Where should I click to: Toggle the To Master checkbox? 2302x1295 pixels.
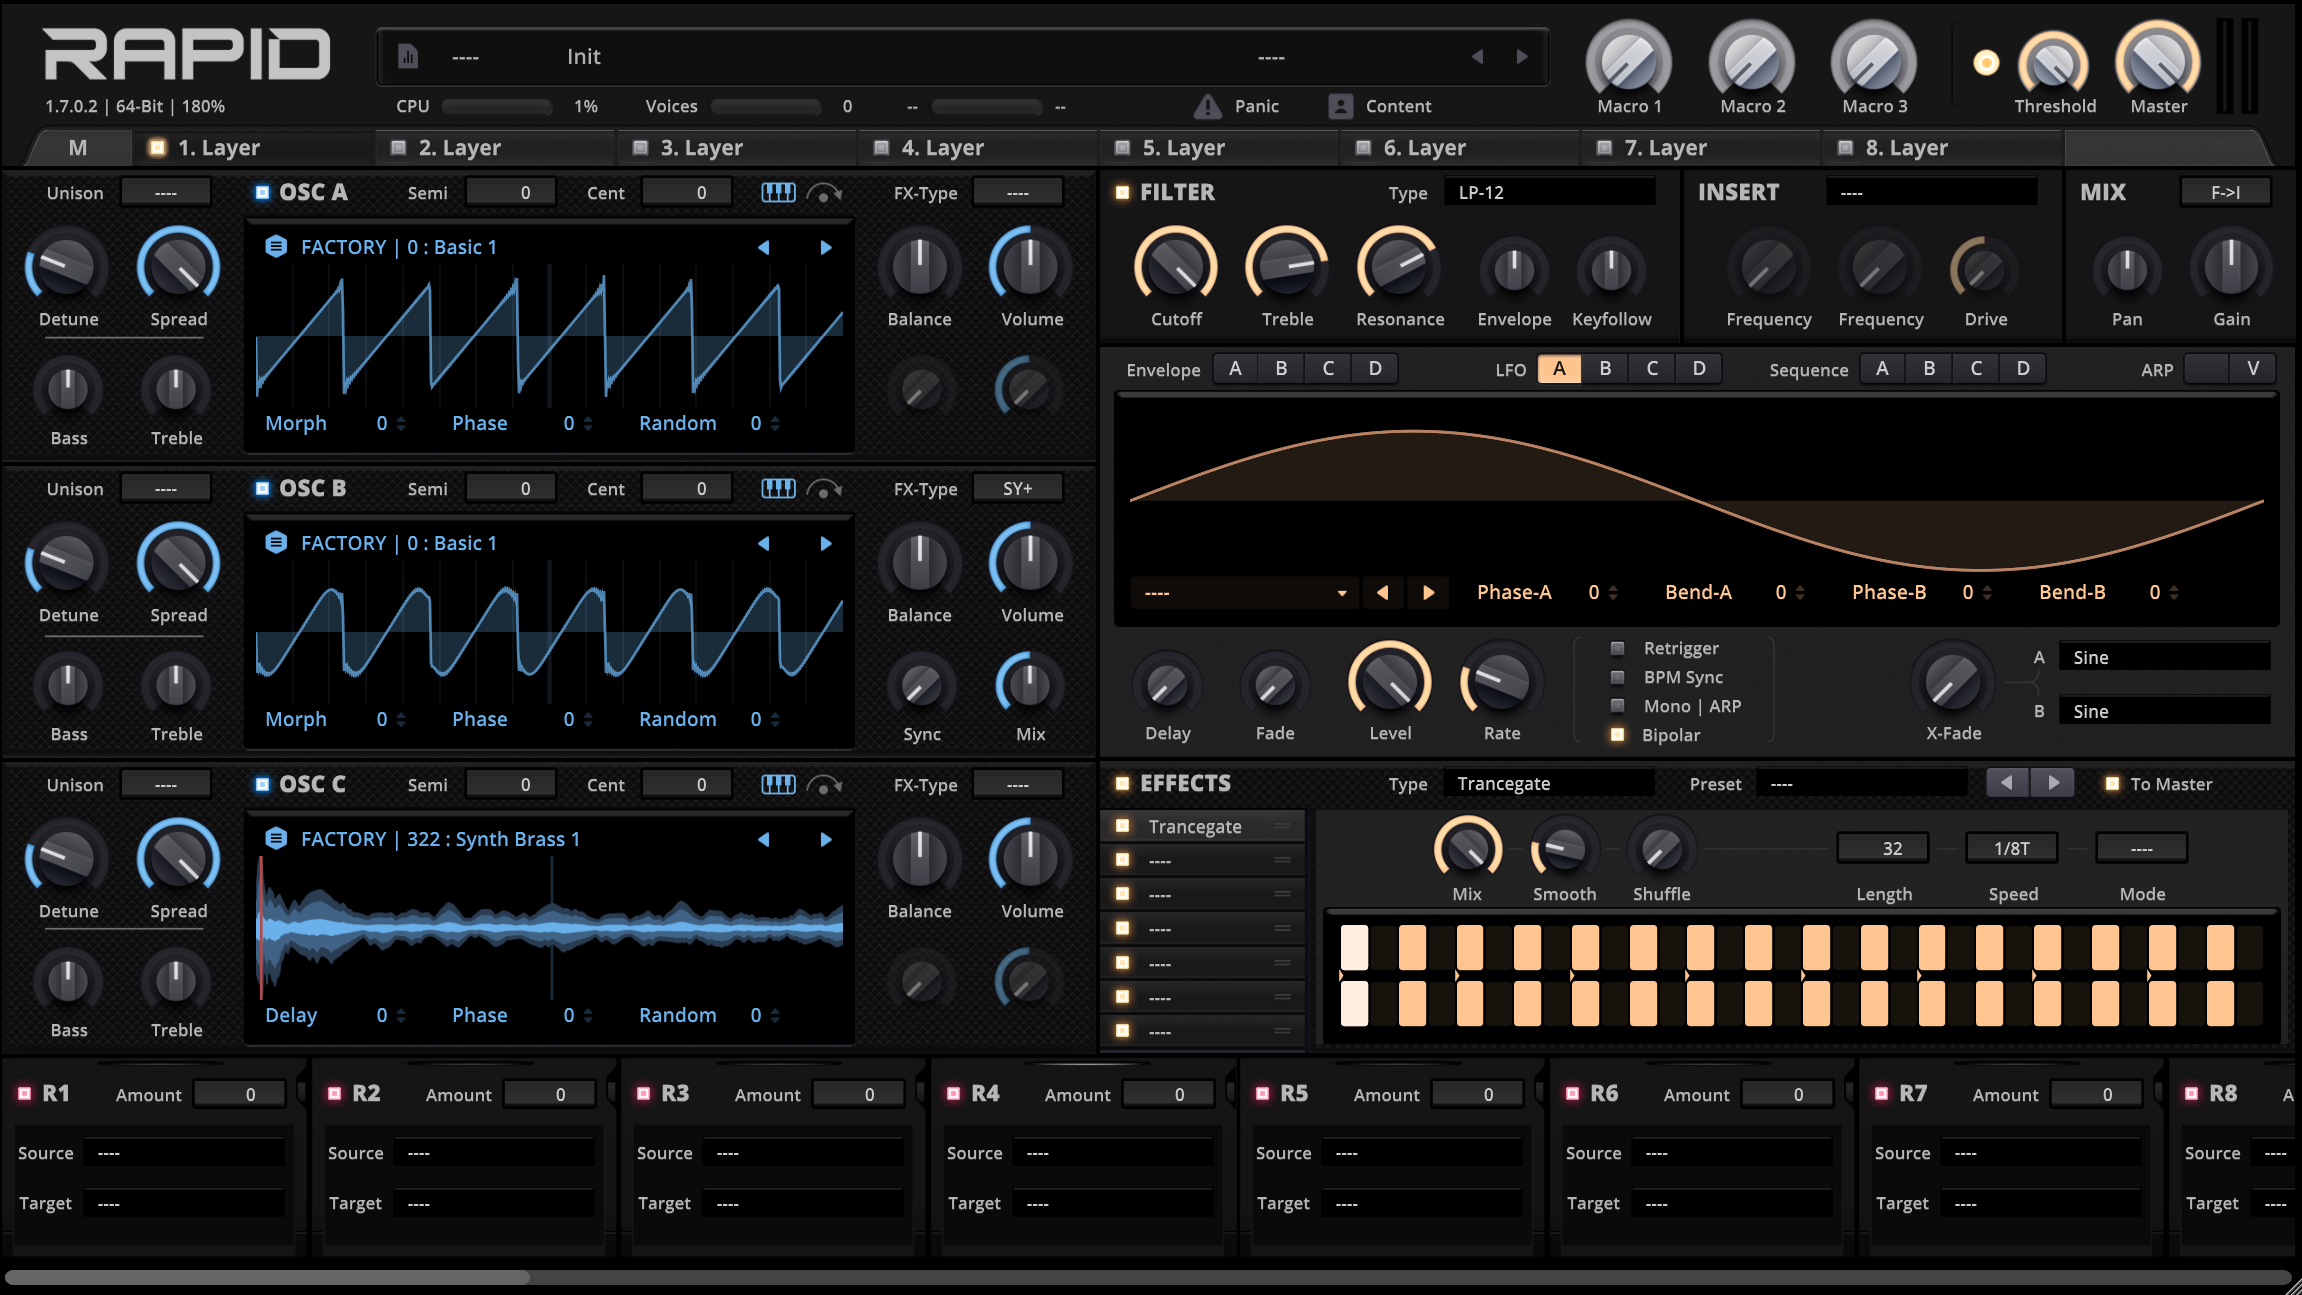(2112, 784)
